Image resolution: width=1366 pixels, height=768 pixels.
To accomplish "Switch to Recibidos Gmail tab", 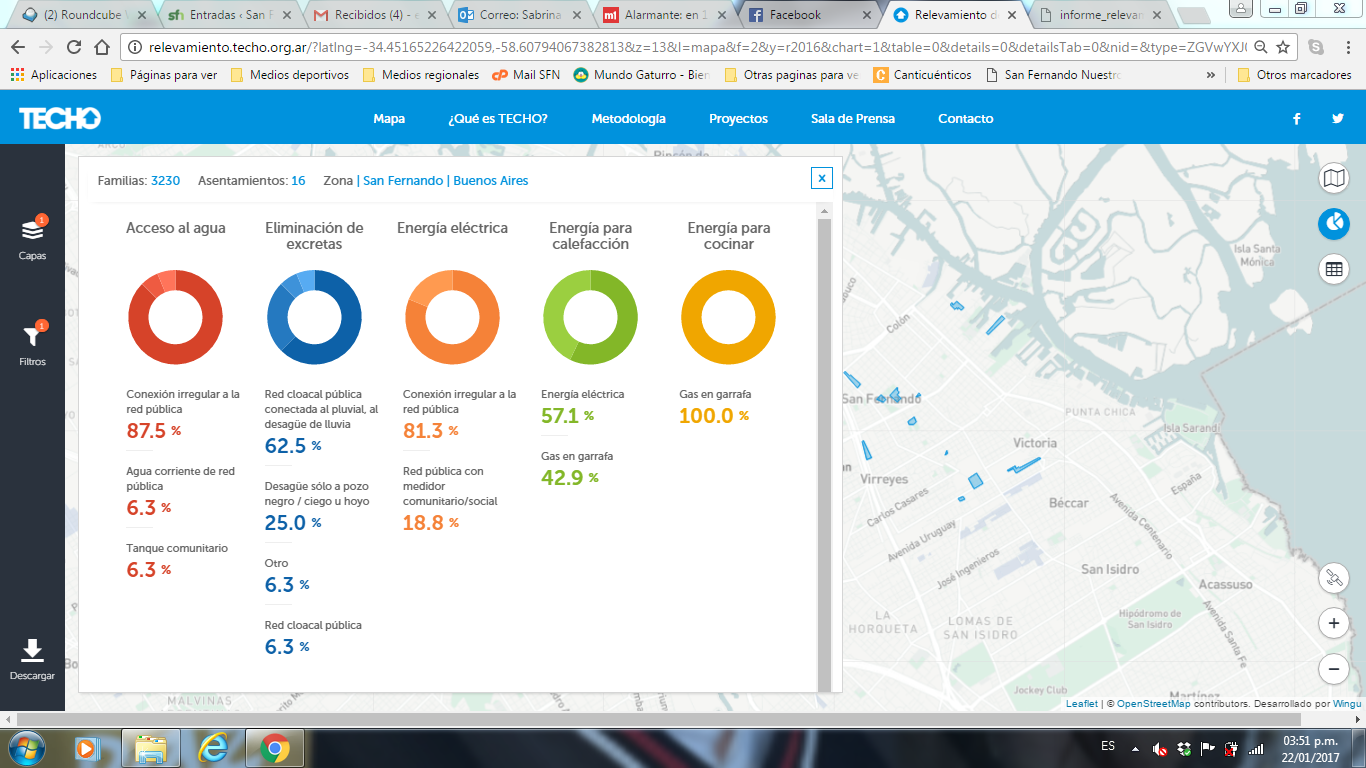I will [x=372, y=15].
